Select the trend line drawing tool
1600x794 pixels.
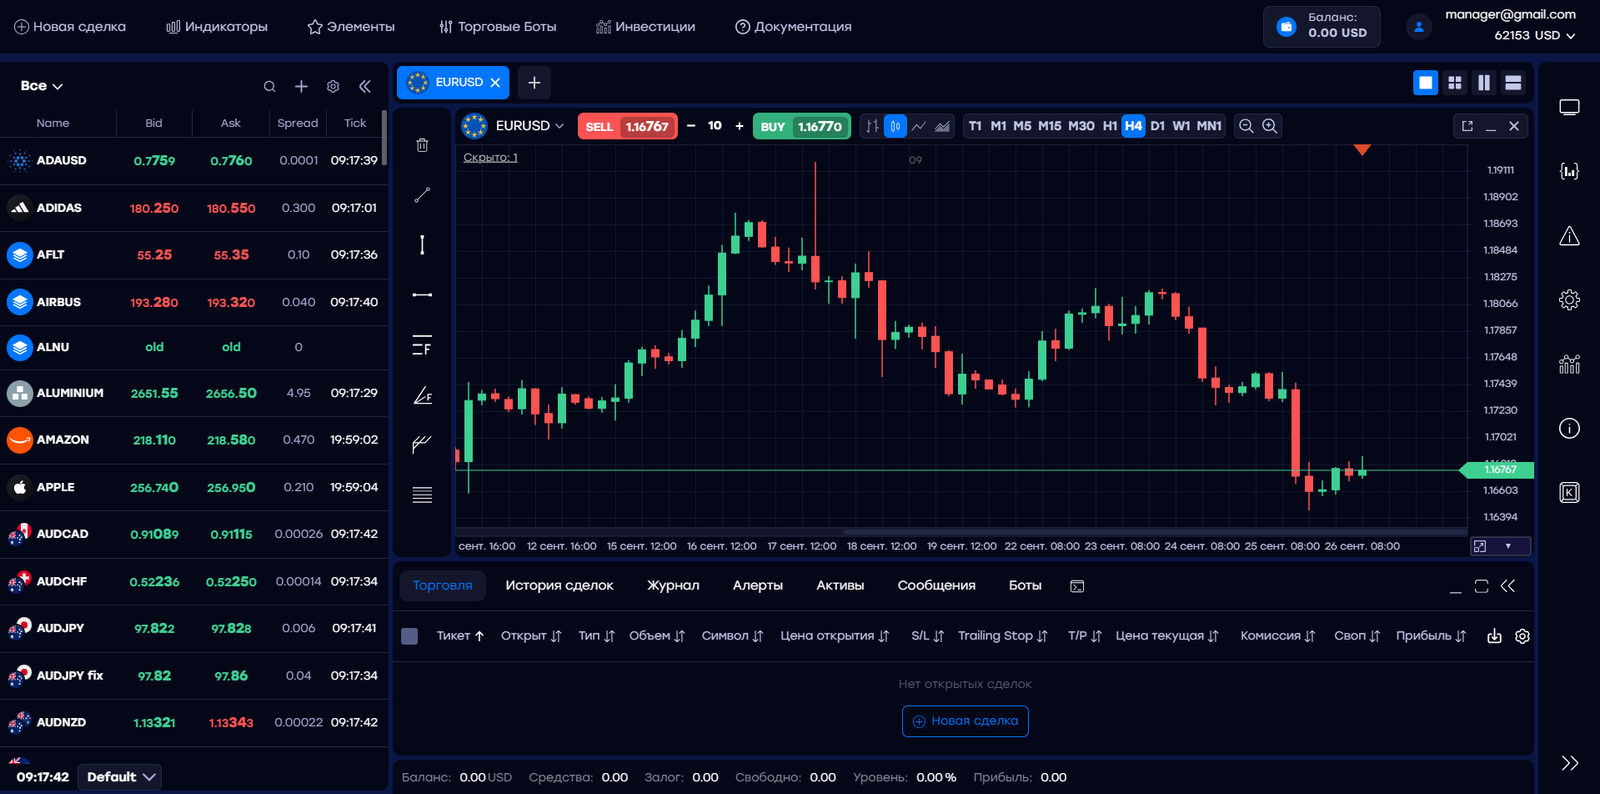pyautogui.click(x=422, y=195)
